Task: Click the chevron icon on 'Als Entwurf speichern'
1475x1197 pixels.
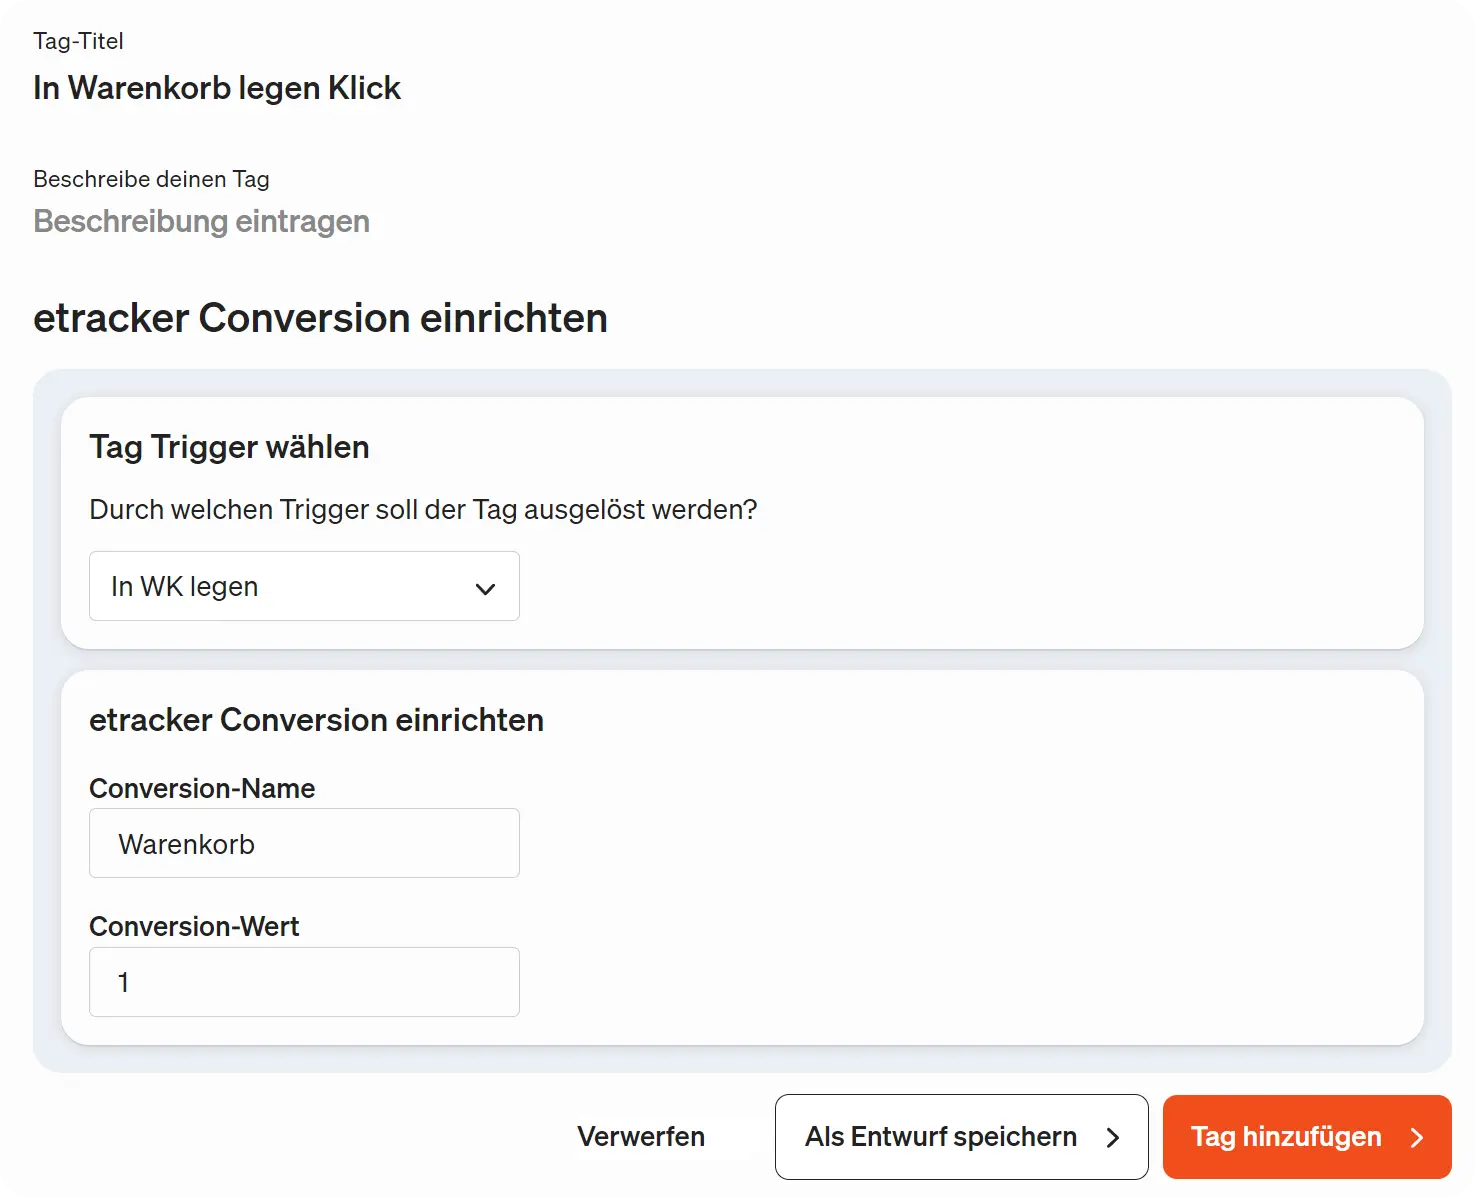Action: (x=1112, y=1137)
